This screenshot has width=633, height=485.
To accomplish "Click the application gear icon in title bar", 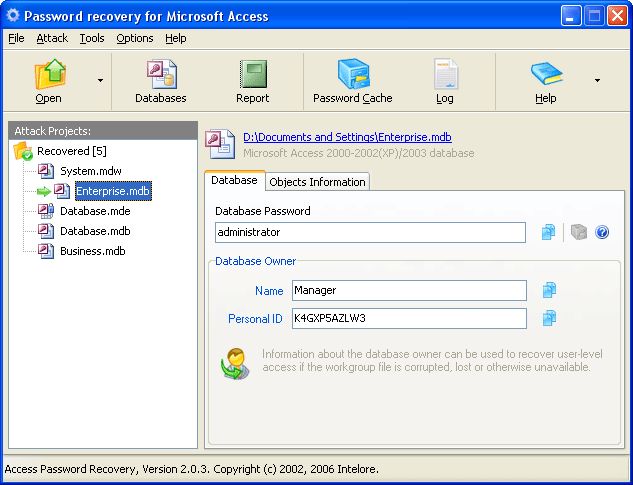I will [x=13, y=16].
